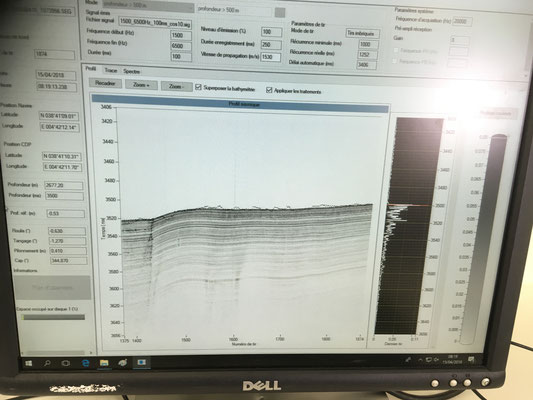Click small gray square button beside profondeur field
The height and width of the screenshot is (400, 533).
click(x=280, y=13)
